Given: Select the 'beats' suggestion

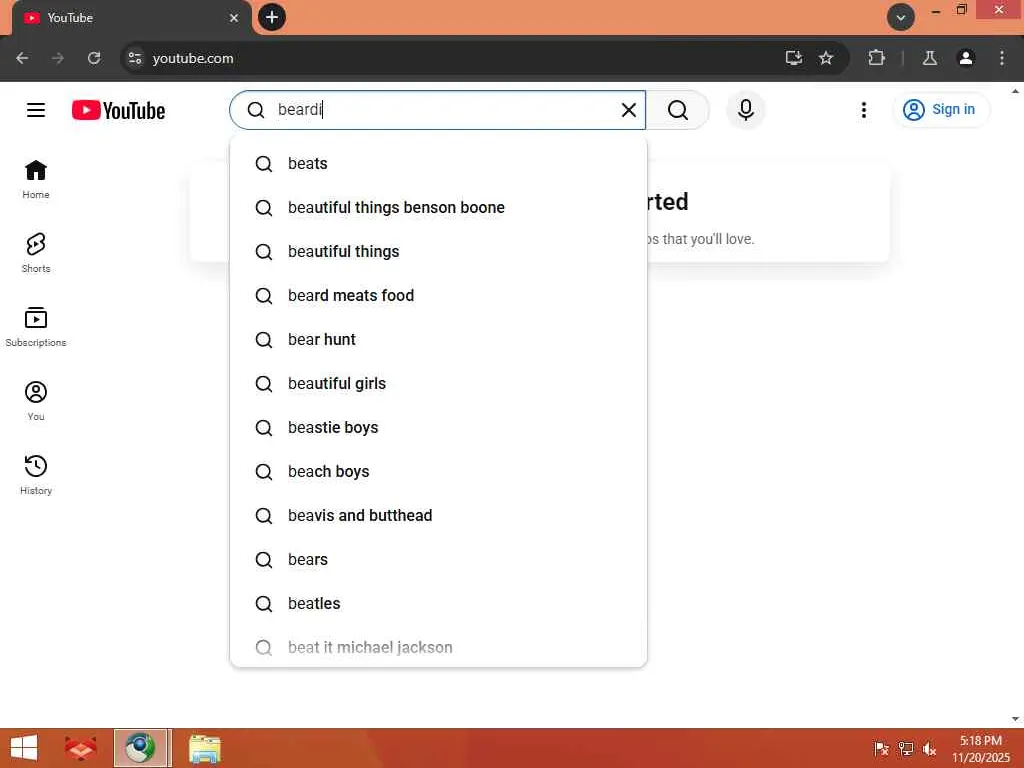Looking at the screenshot, I should (438, 163).
